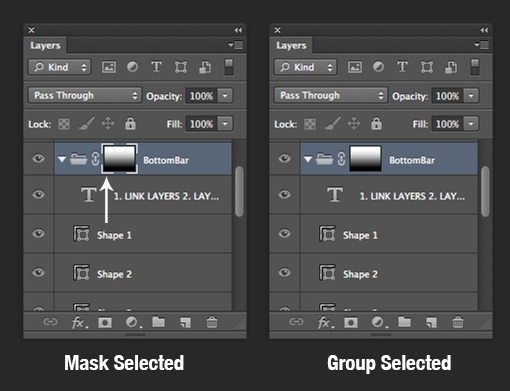Hide Shape 1 layer in left panel
The width and height of the screenshot is (510, 391).
[39, 233]
